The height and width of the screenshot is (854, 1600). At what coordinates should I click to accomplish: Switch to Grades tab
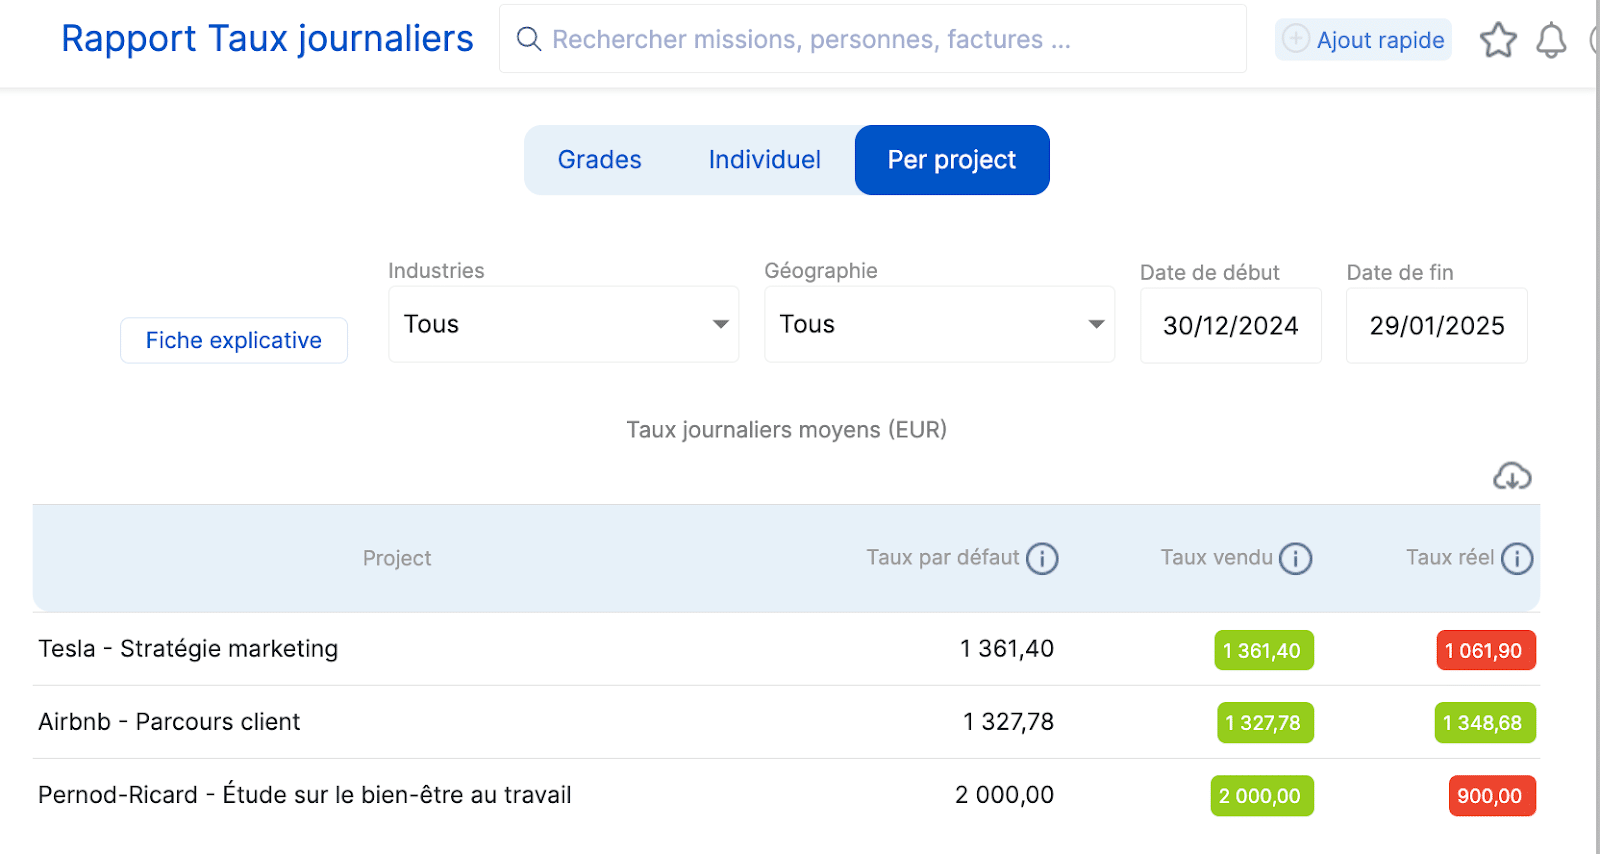pyautogui.click(x=599, y=160)
